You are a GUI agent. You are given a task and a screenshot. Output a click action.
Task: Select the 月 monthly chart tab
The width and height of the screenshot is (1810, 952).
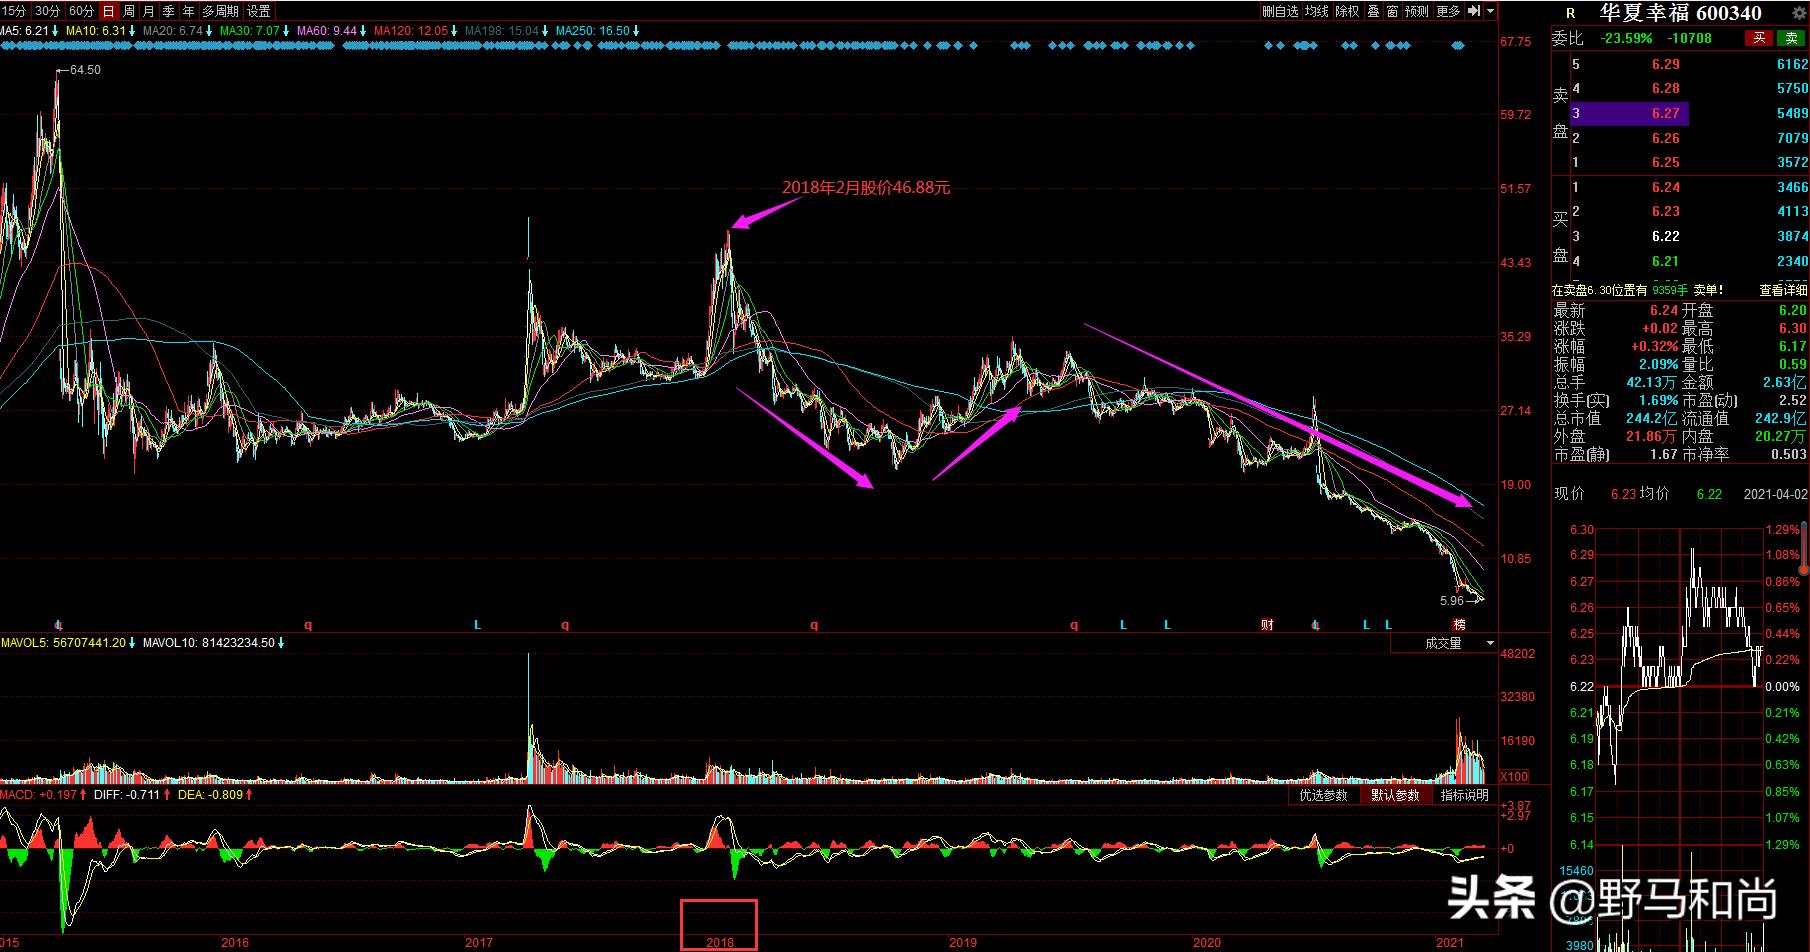[x=149, y=12]
